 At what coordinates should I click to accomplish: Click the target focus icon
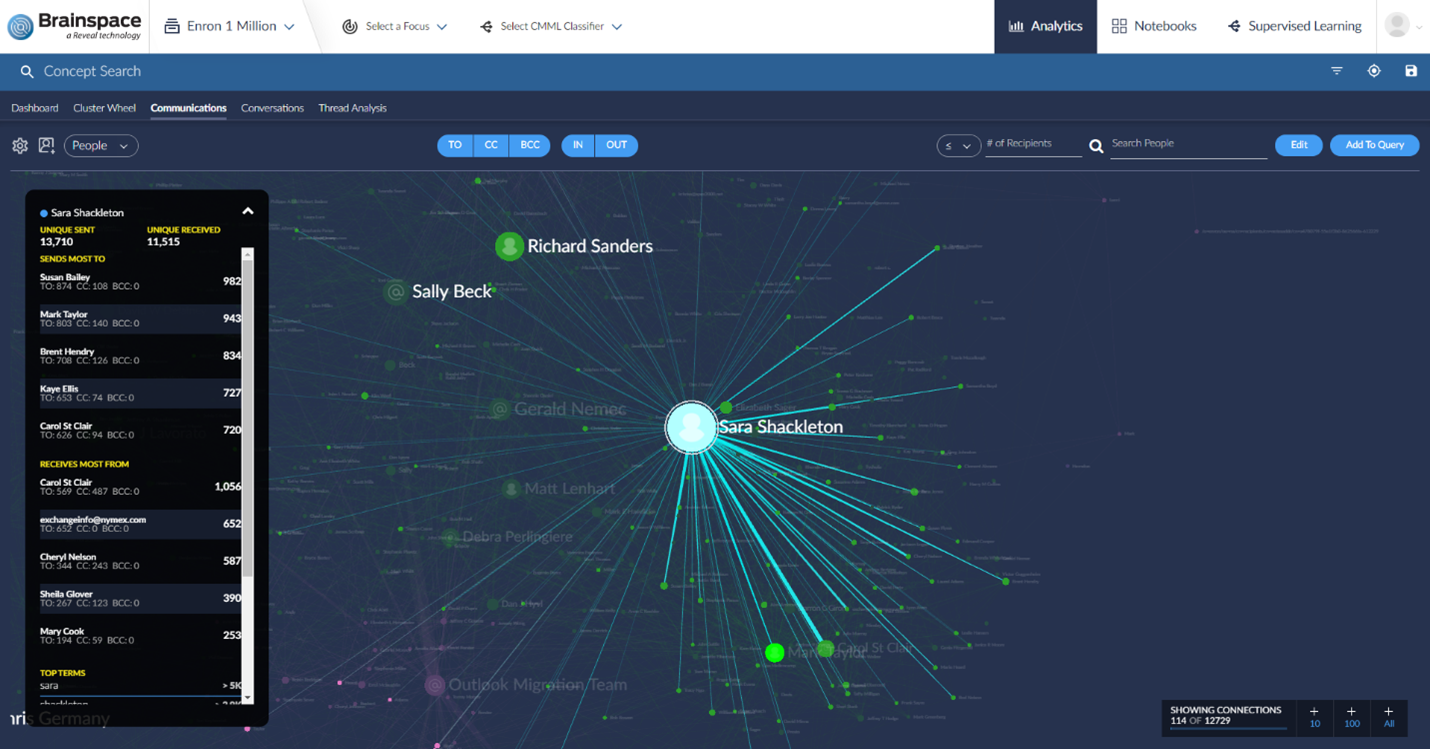1374,71
